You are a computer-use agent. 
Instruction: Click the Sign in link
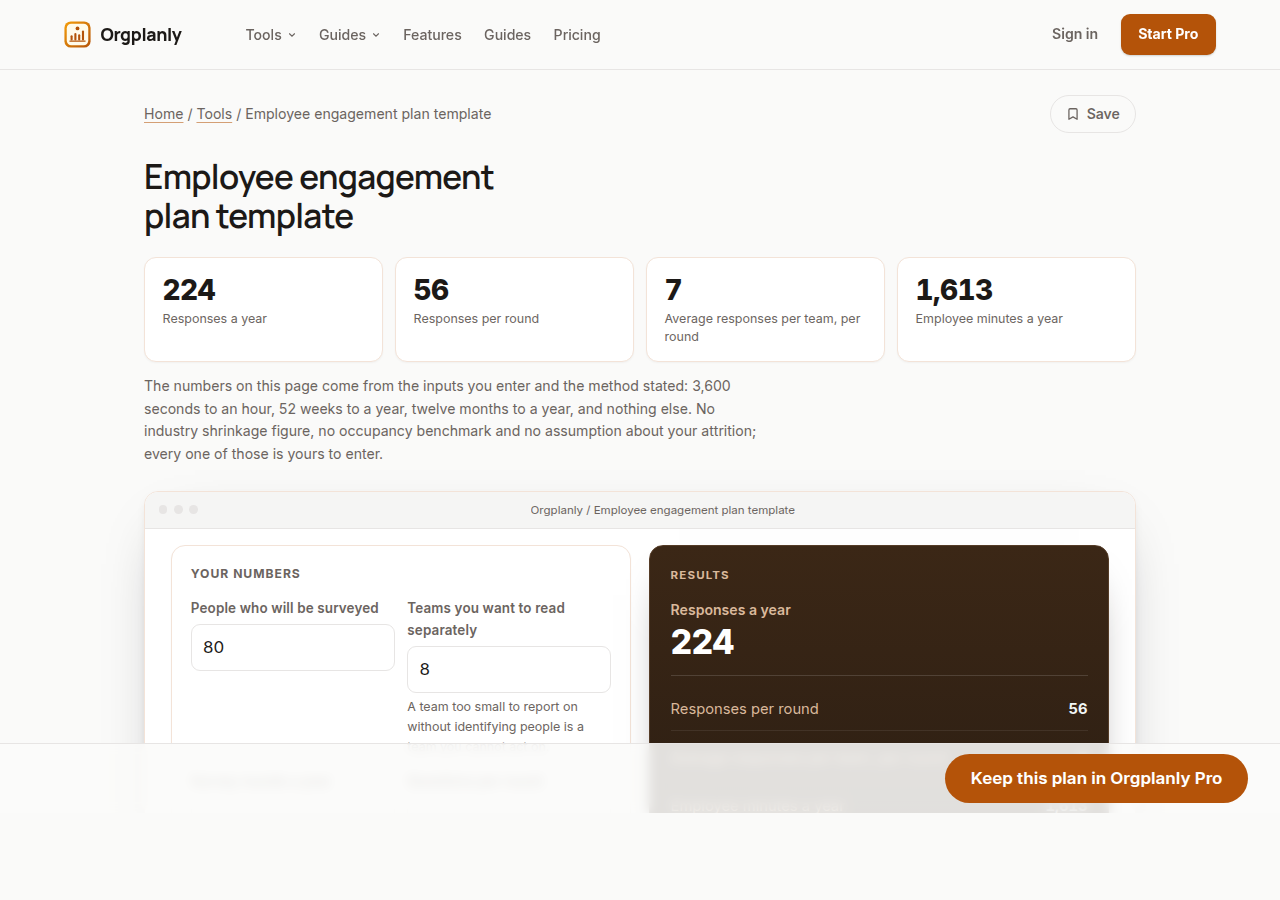1074,34
